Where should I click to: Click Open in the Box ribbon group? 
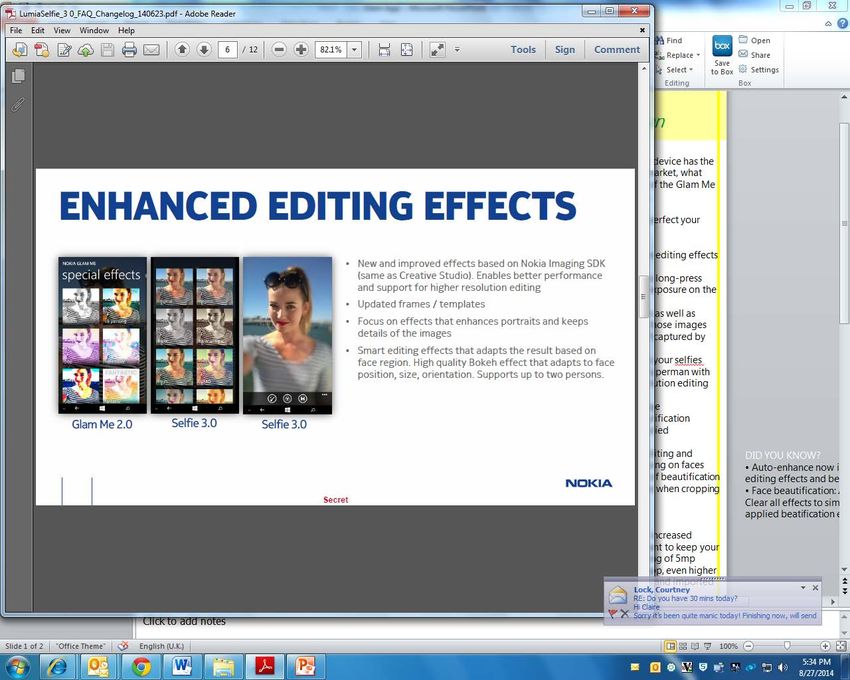754,40
